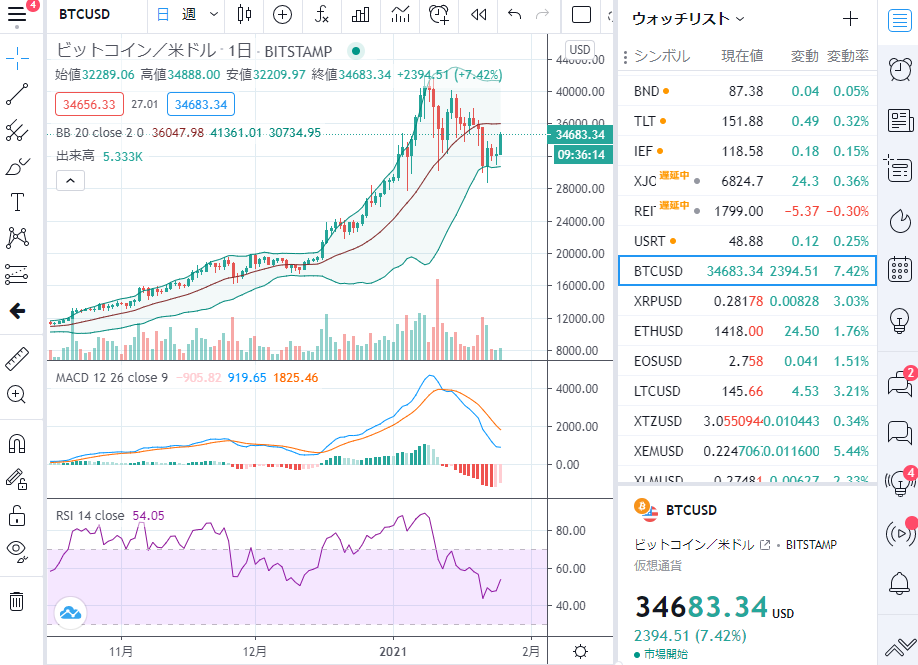Viewport: 918px width, 665px height.
Task: Open the ideas light bulb panel
Action: point(899,320)
